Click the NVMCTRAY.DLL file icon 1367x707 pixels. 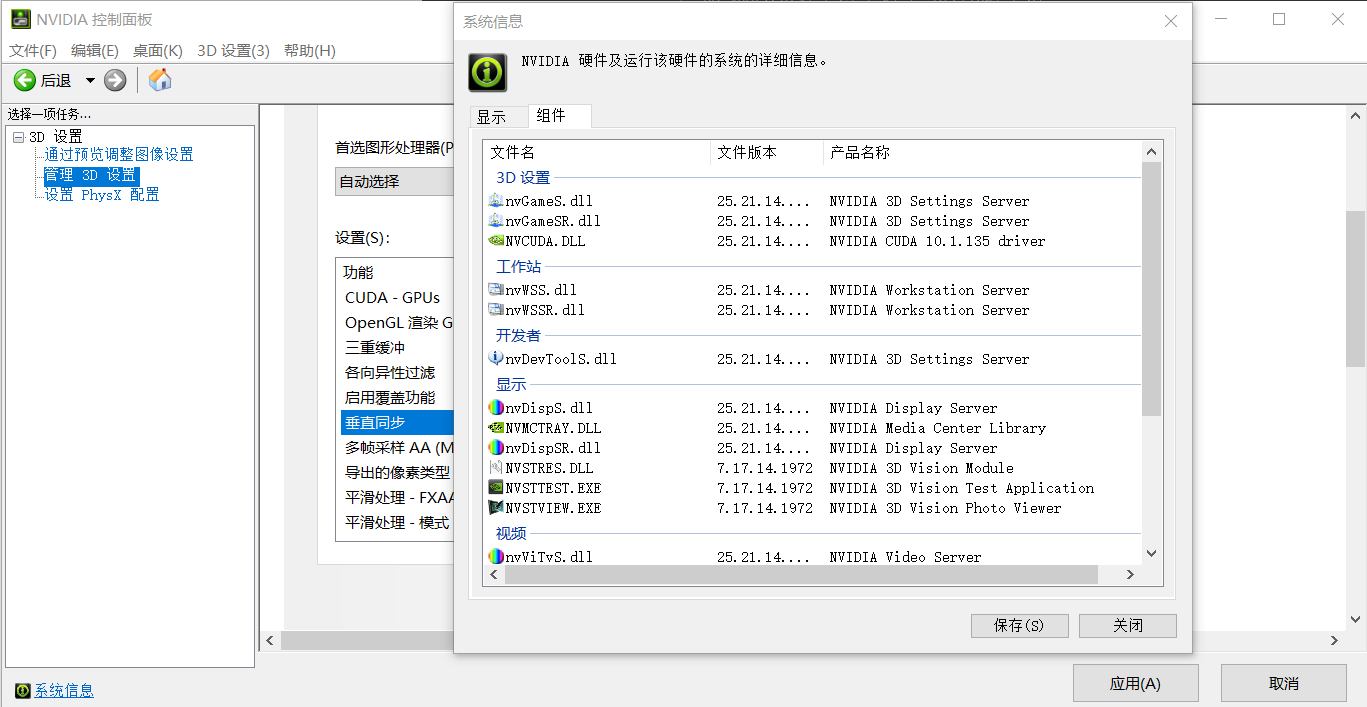coord(496,428)
